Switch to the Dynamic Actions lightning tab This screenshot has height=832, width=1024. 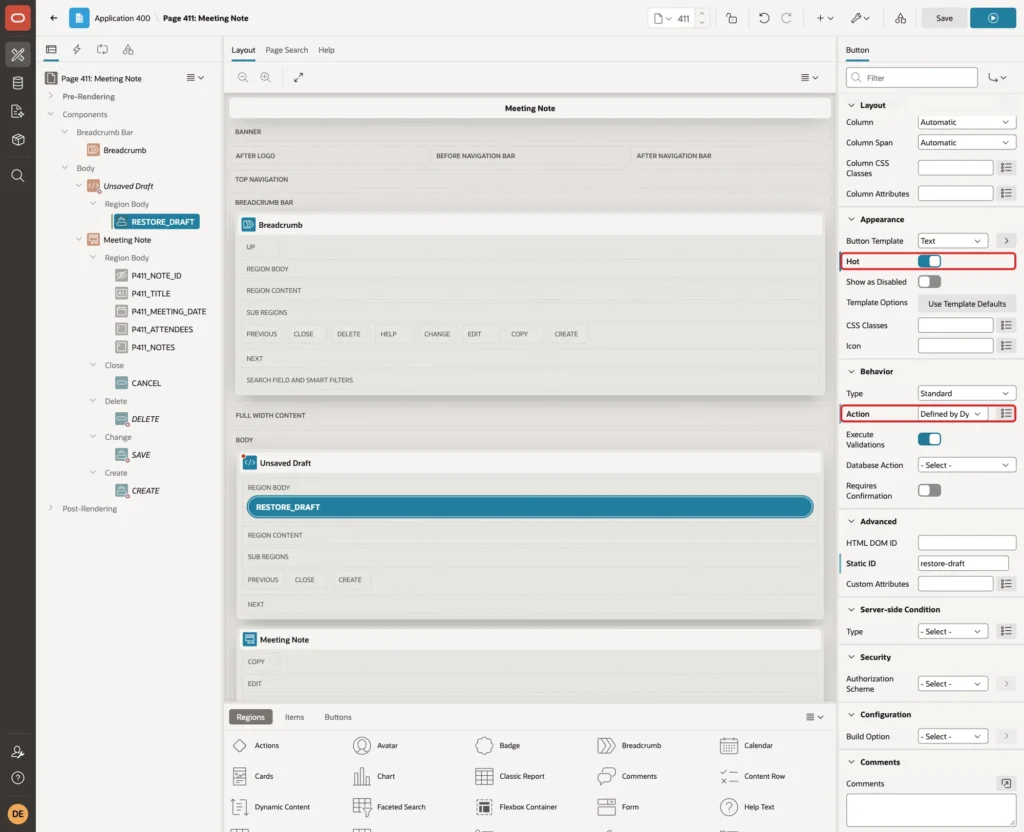76,50
